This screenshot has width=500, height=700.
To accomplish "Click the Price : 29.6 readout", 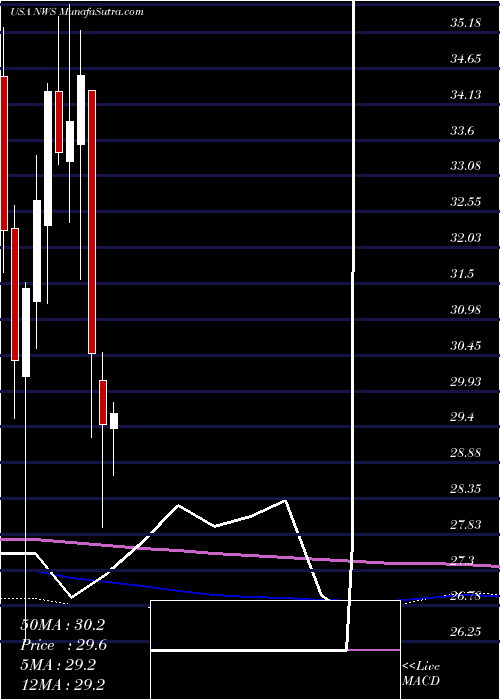I will pos(62,645).
